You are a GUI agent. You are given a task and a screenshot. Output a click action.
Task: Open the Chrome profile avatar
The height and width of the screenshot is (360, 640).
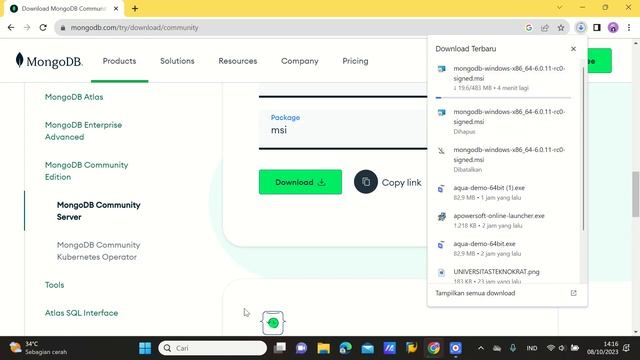pyautogui.click(x=613, y=27)
